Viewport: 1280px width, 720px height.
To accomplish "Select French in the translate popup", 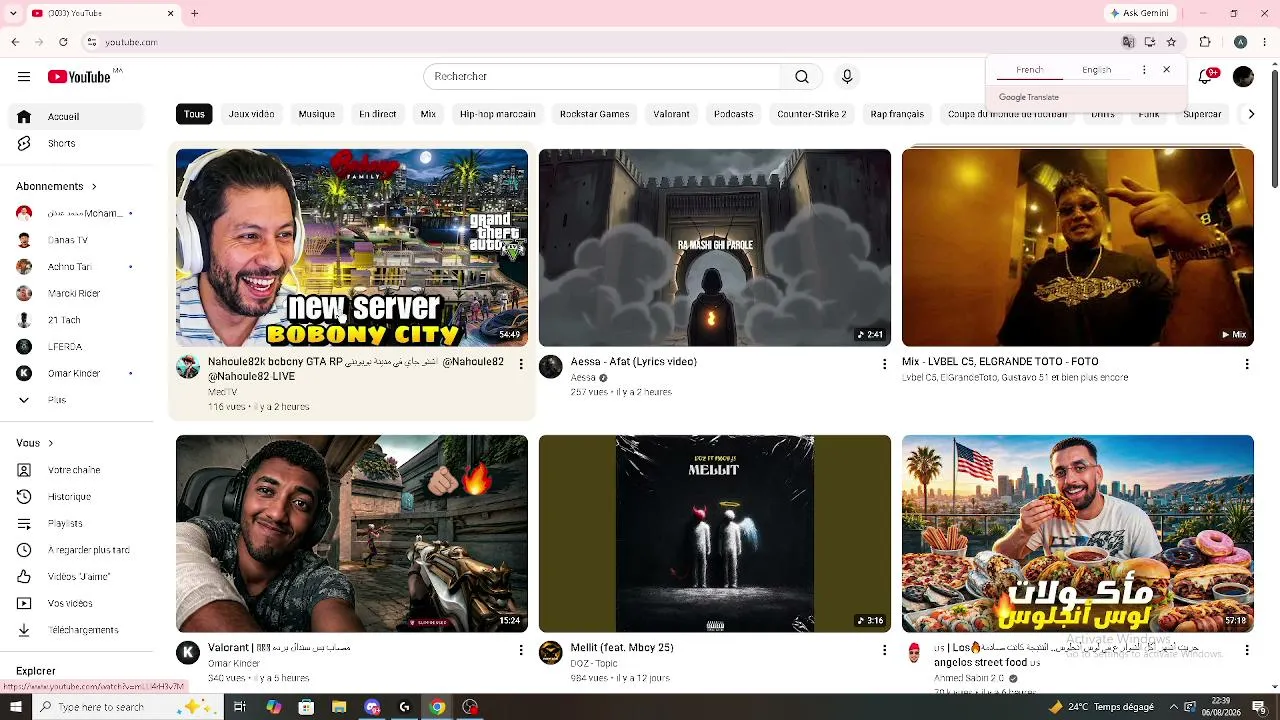I will tap(1030, 70).
